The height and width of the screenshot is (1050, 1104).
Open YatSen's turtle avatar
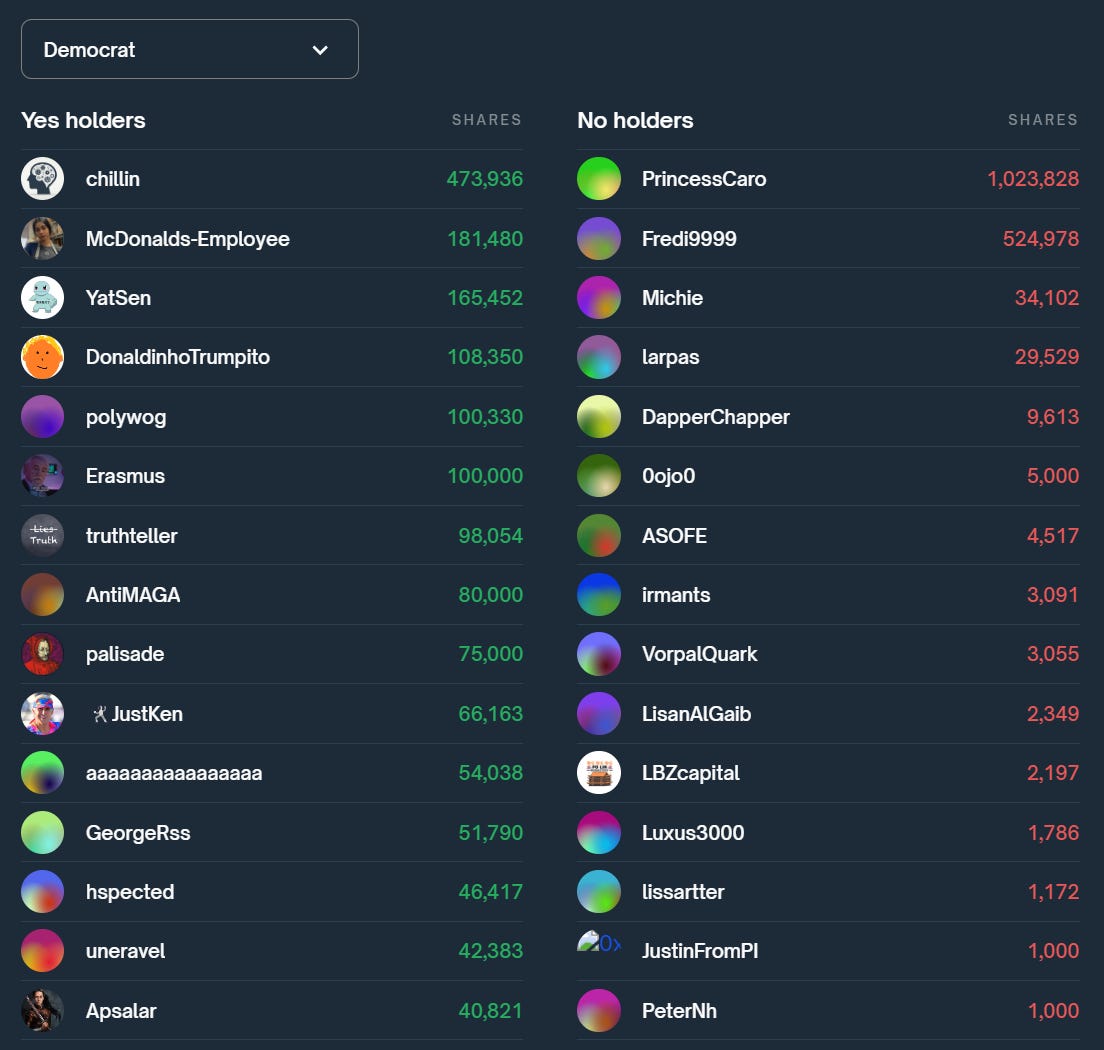tap(42, 297)
